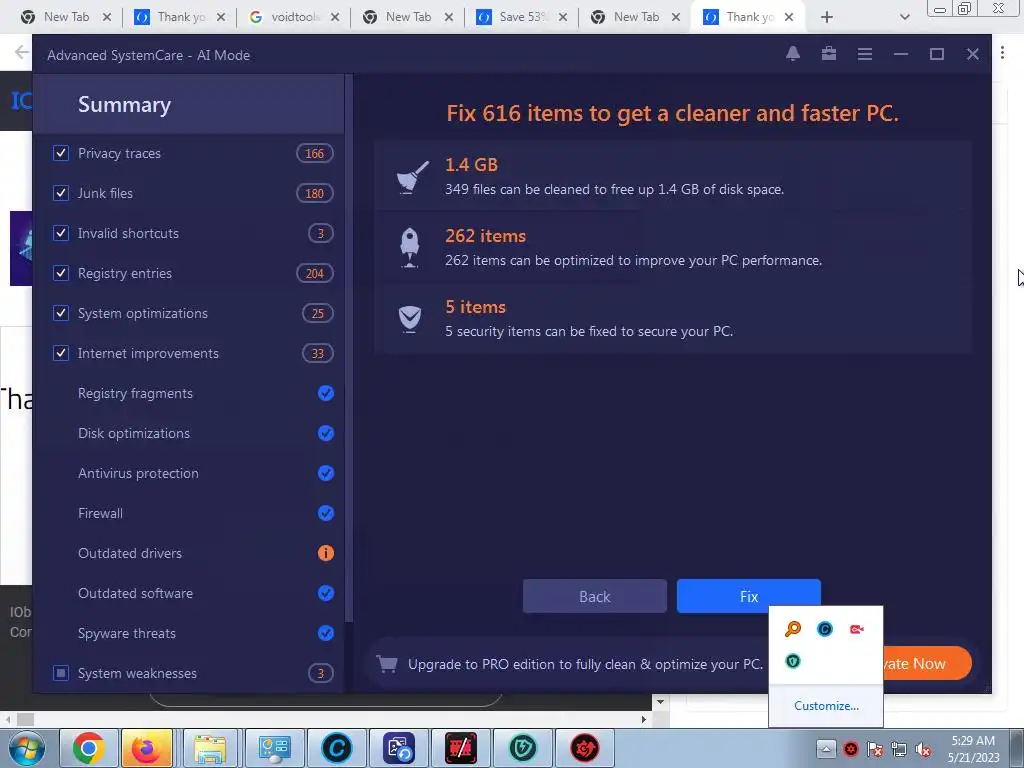Open the Chrome three-dot menu

[x=1002, y=52]
